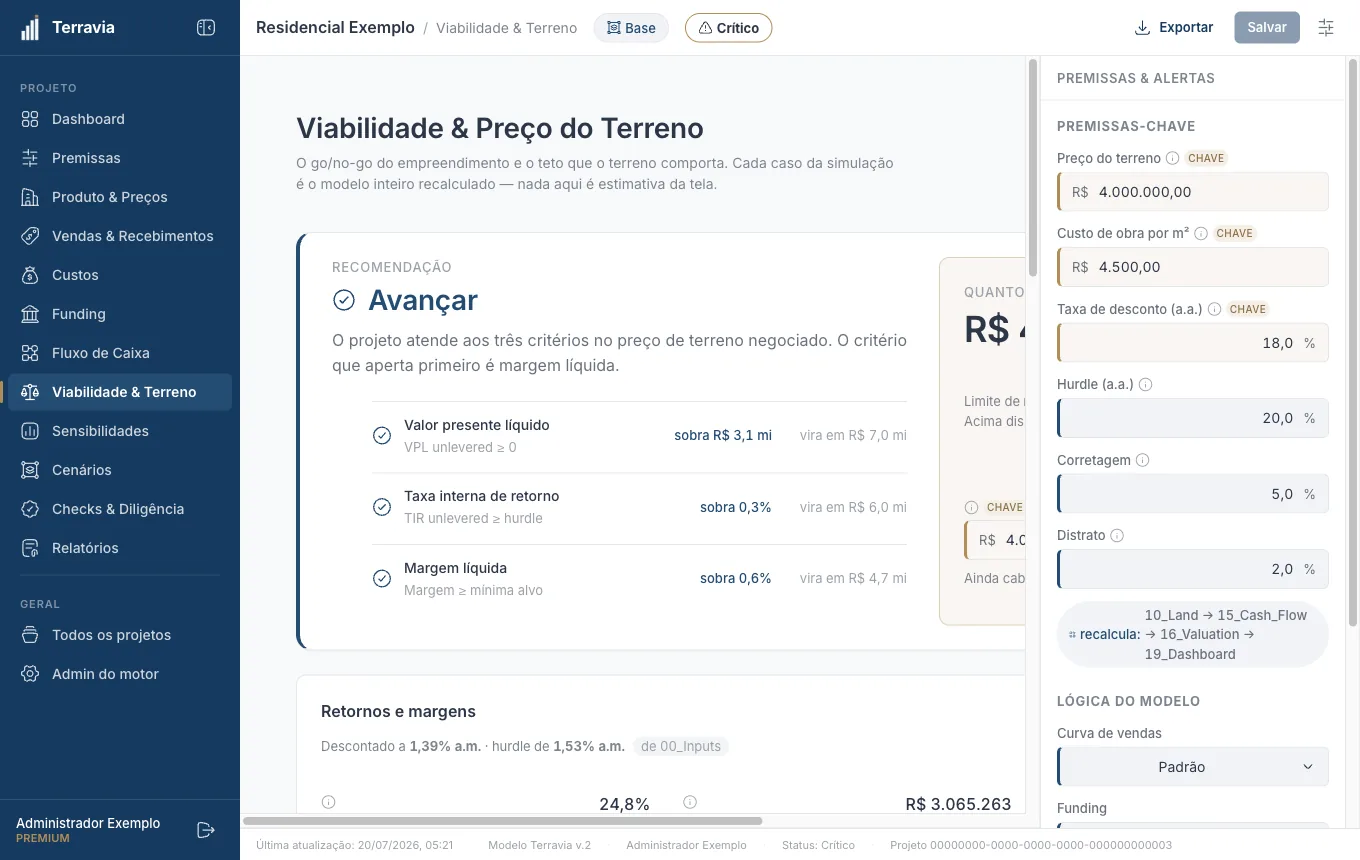
Task: Show info icon next to Corretagem
Action: tap(1142, 460)
